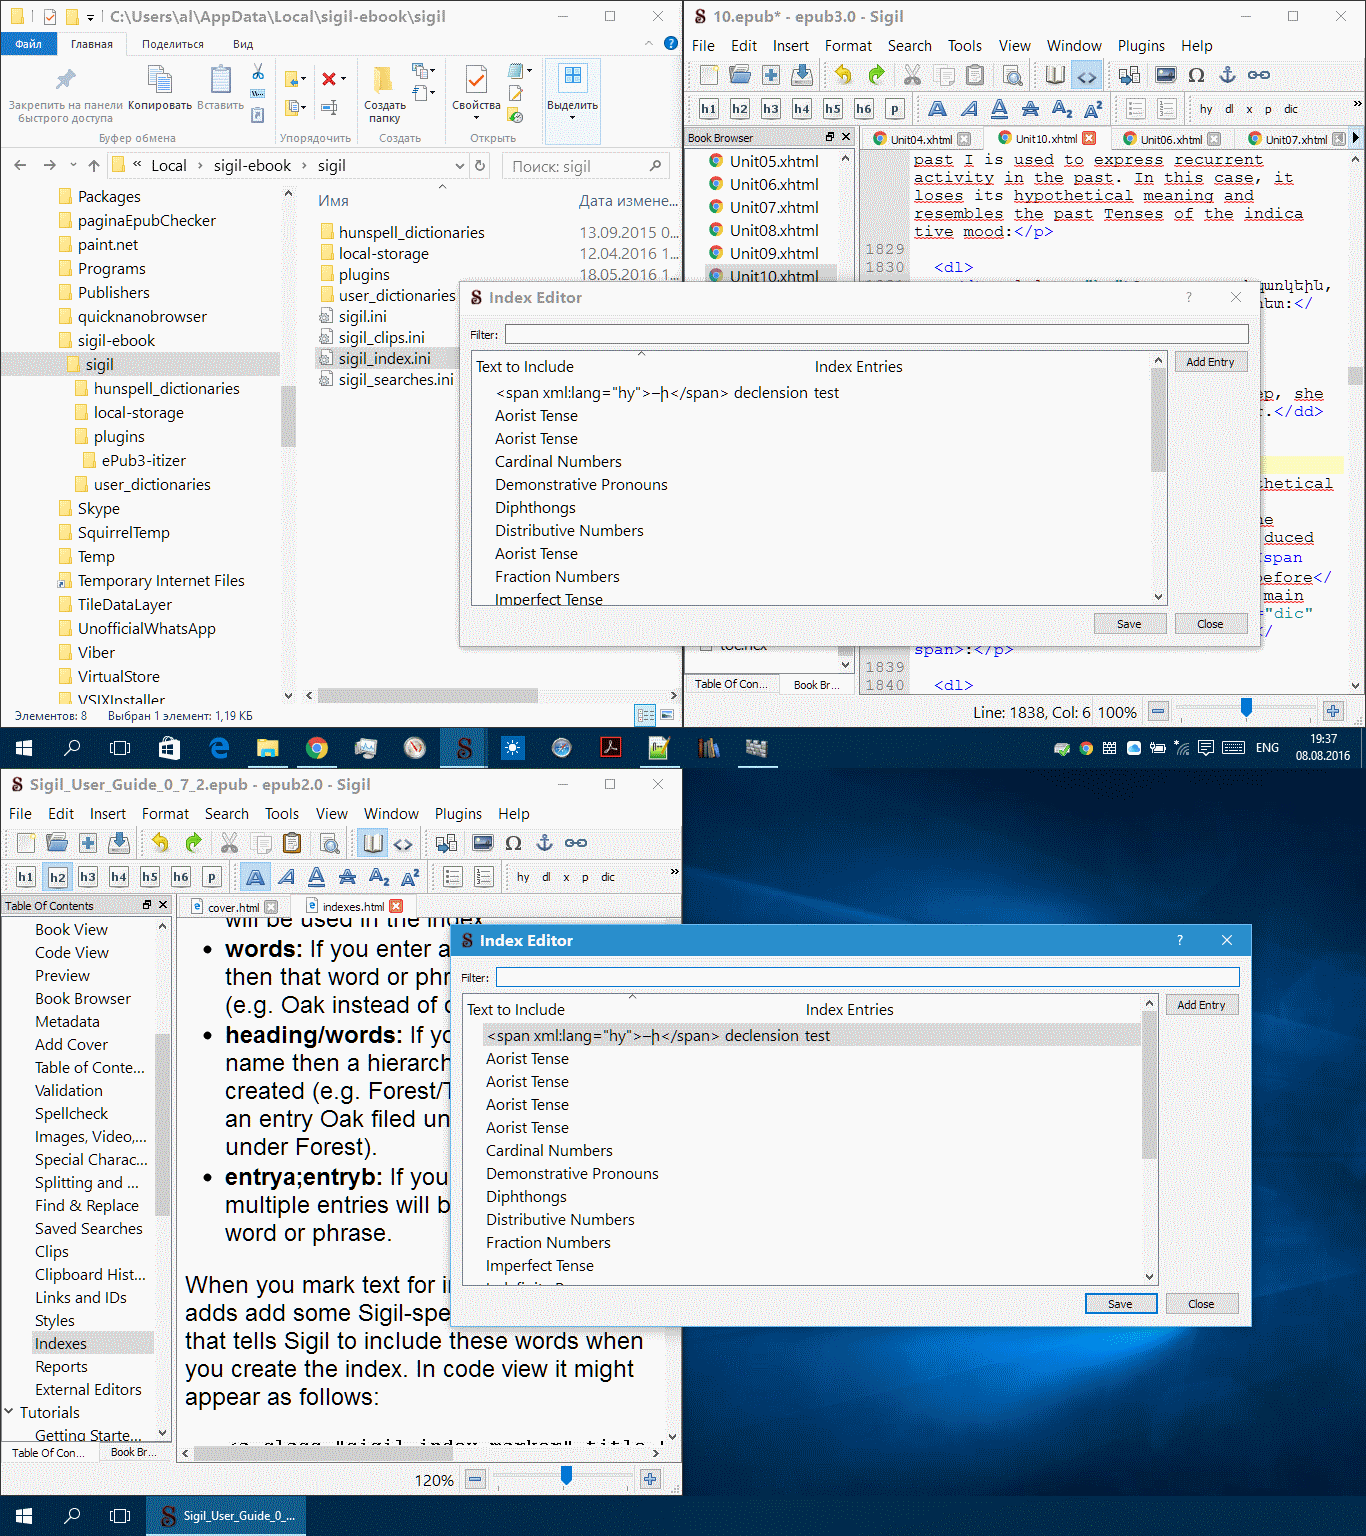Apply h1 heading in 10.epub Sigil toolbar

[708, 109]
